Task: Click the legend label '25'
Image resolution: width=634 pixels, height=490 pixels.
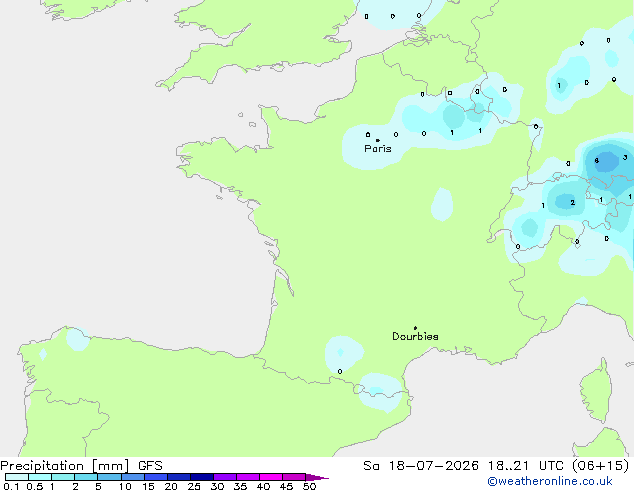Action: pos(194,486)
